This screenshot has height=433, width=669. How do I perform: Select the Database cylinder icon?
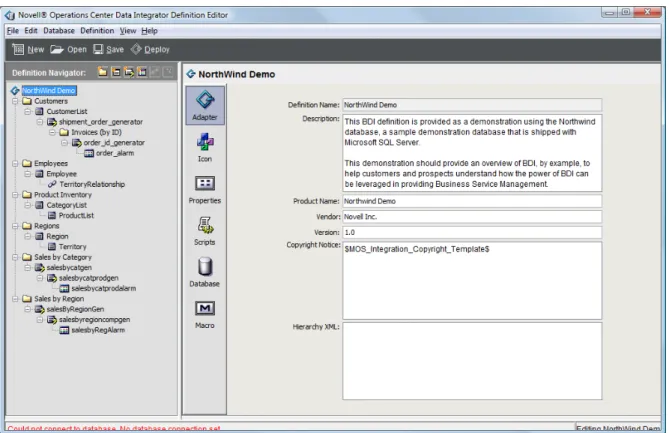(205, 272)
